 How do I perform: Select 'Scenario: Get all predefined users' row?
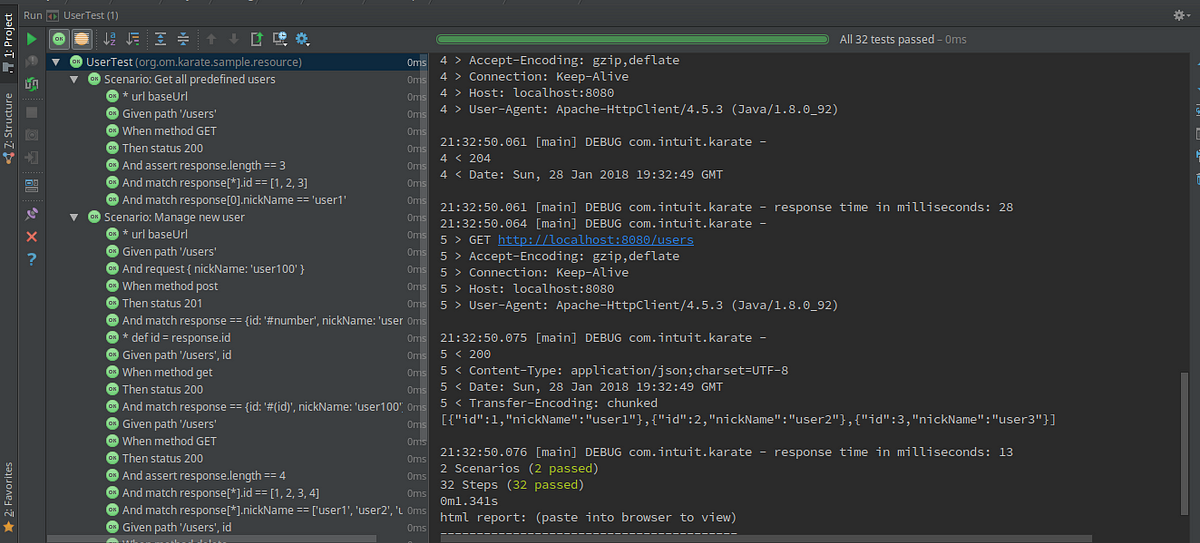click(x=239, y=79)
